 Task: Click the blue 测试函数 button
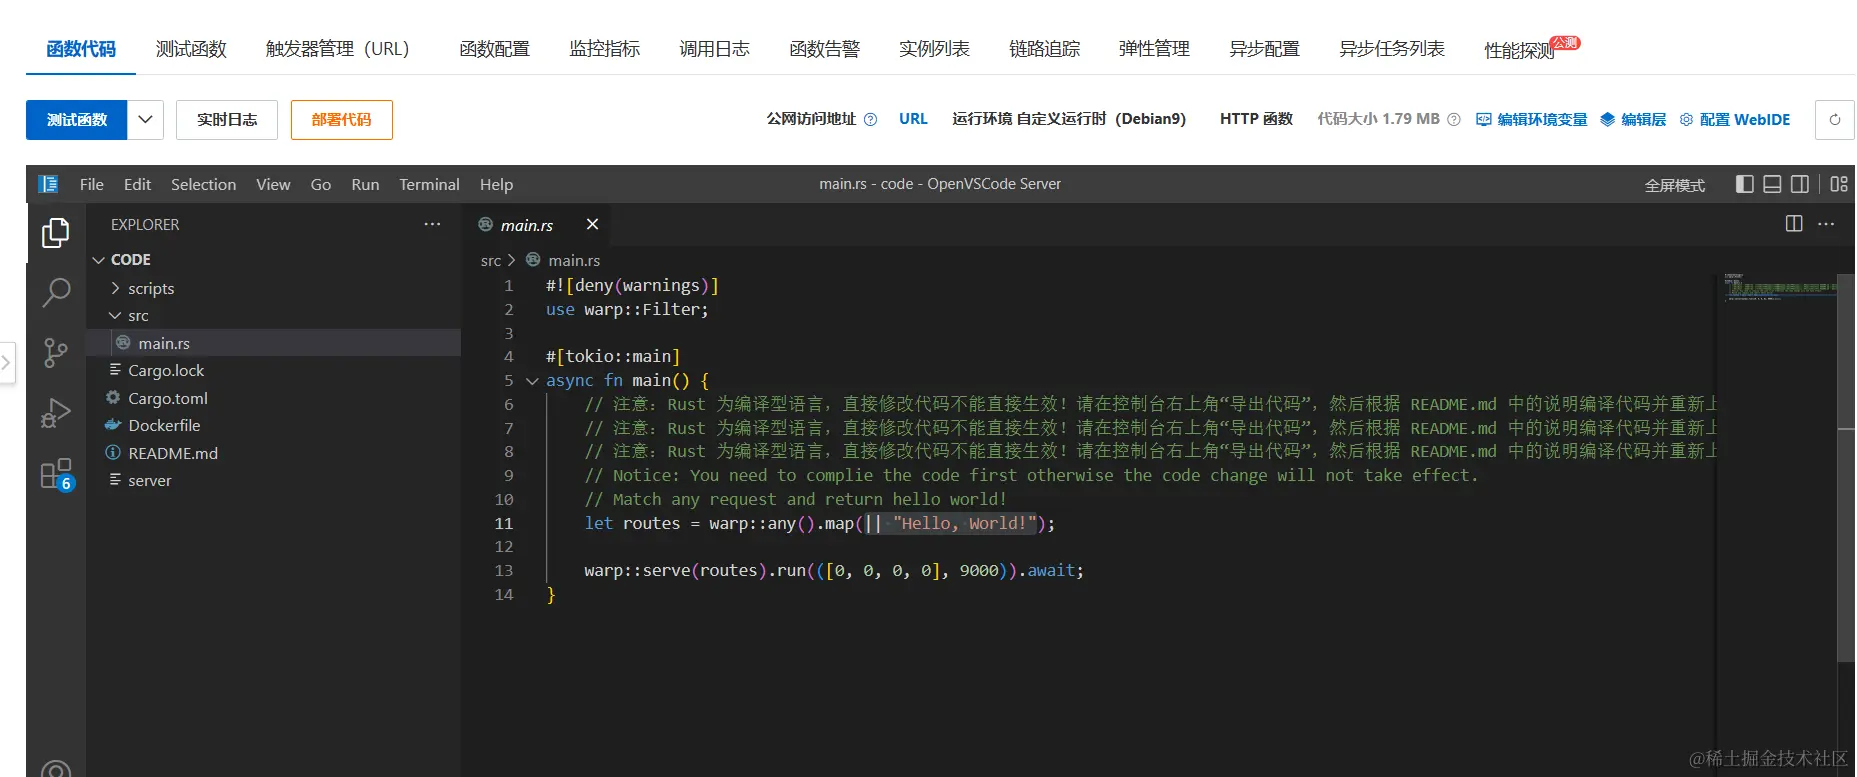[x=76, y=120]
